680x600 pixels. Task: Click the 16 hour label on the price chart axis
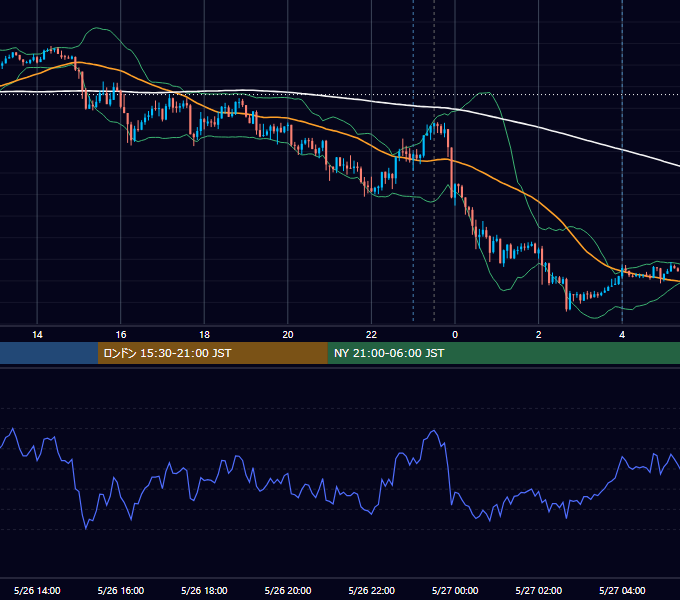(121, 335)
